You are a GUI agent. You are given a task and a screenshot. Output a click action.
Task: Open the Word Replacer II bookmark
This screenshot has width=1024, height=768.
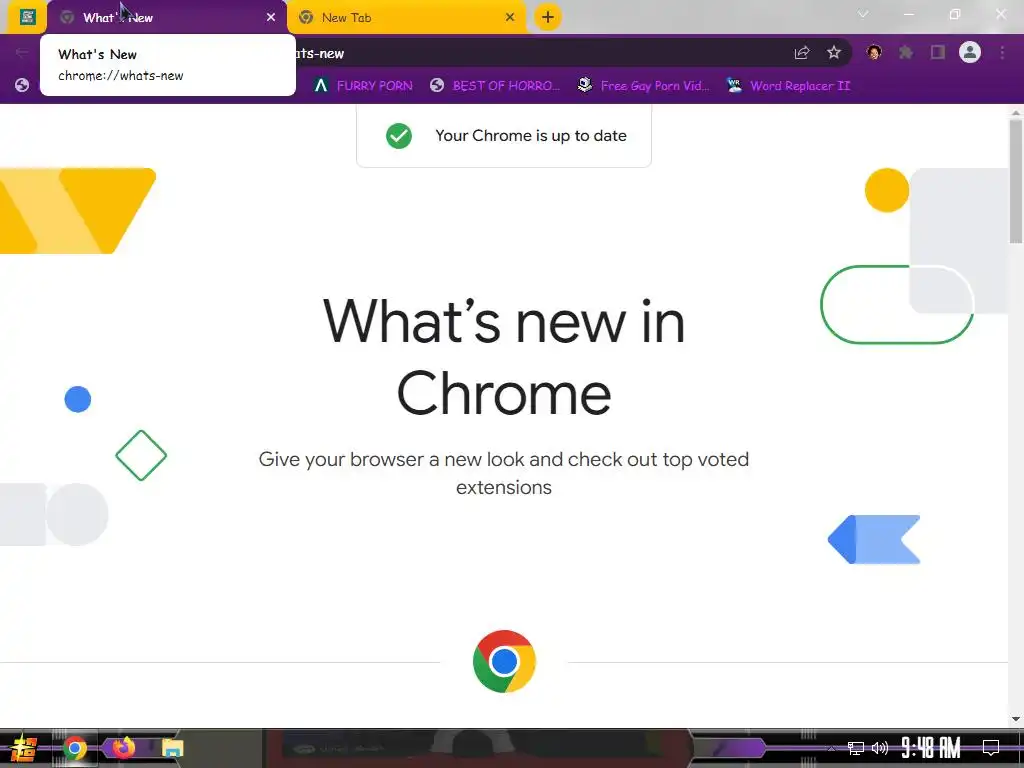tap(789, 86)
